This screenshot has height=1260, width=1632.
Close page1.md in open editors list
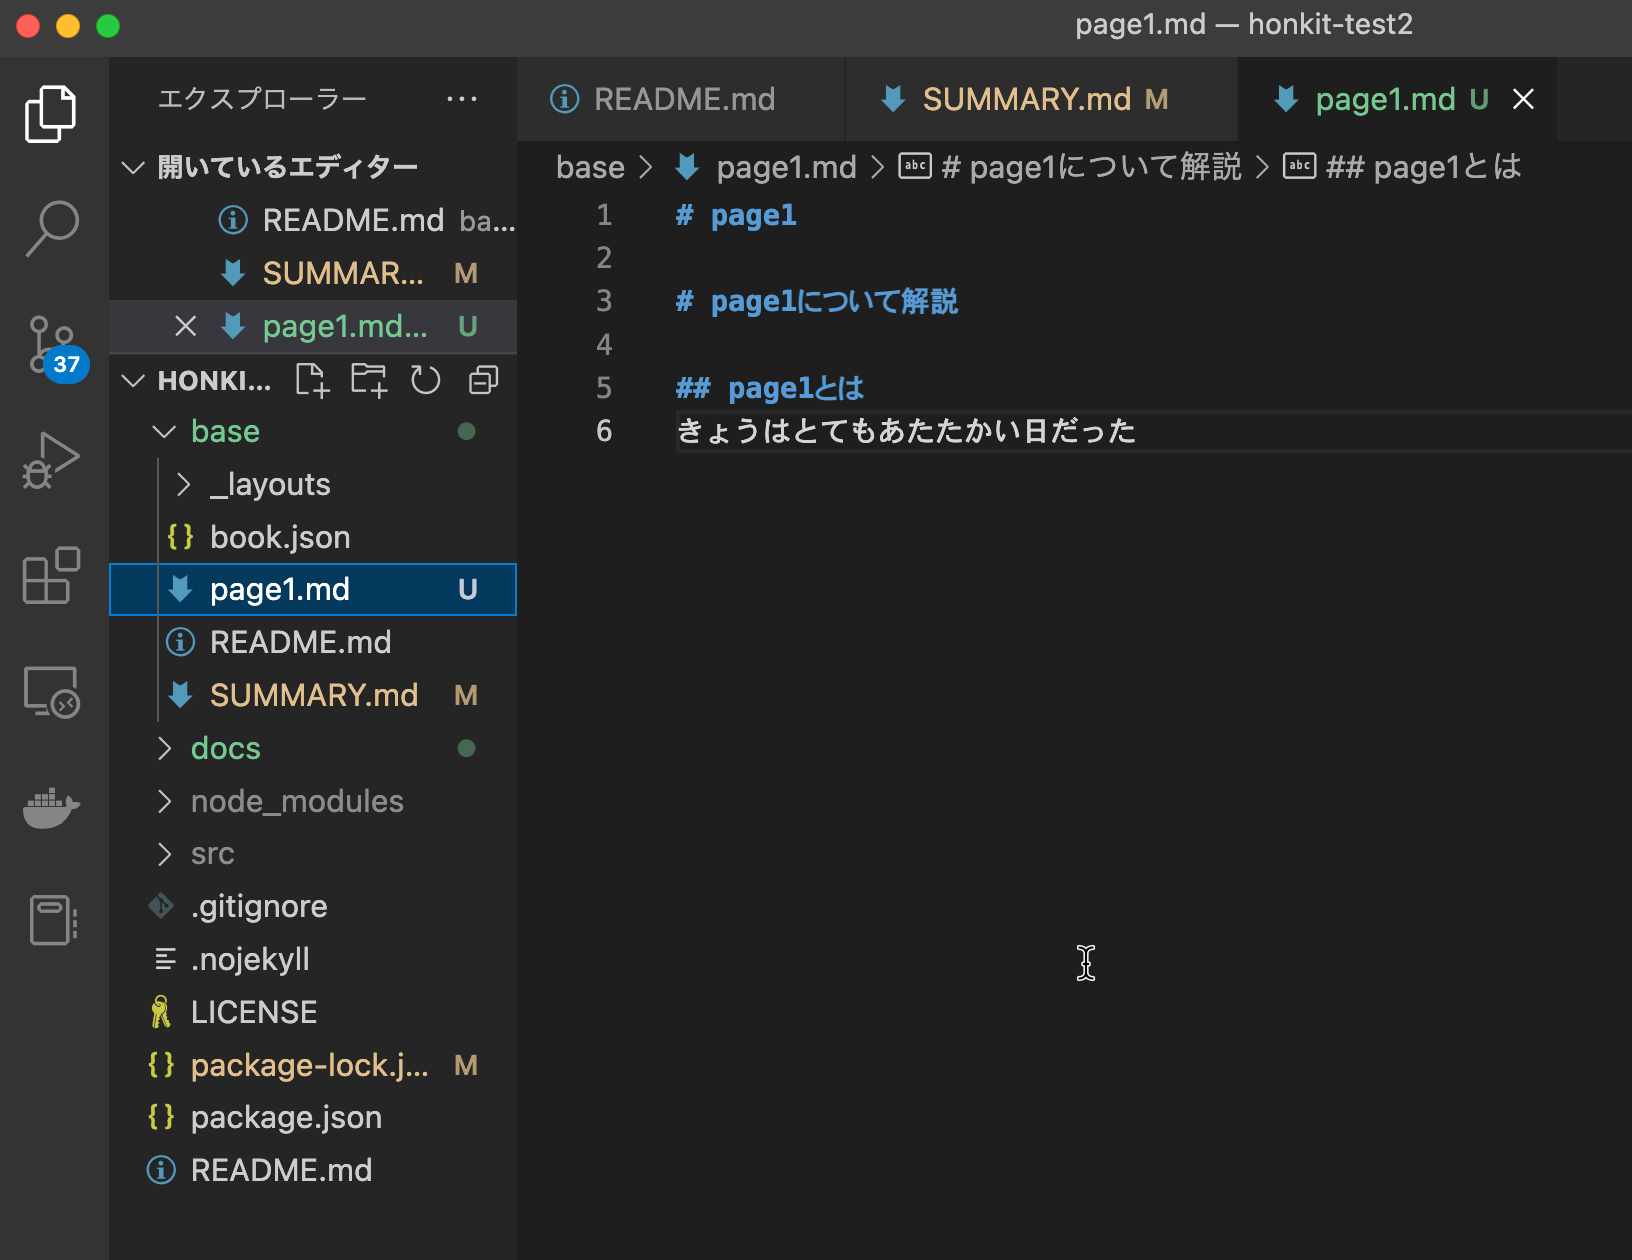pos(185,326)
